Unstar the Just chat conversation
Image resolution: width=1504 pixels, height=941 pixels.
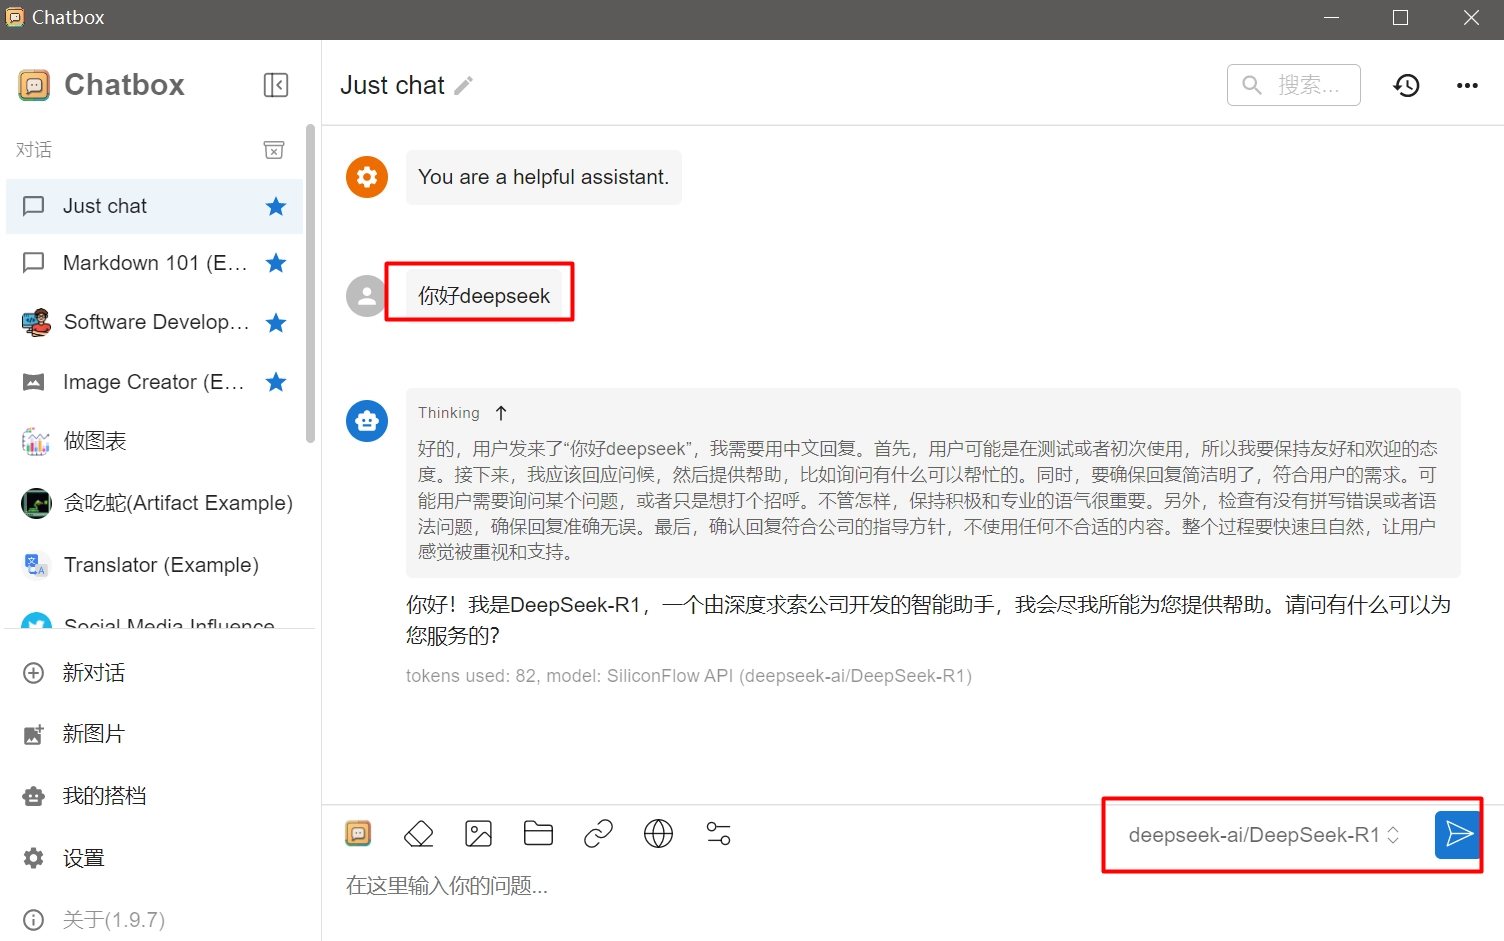(x=276, y=206)
